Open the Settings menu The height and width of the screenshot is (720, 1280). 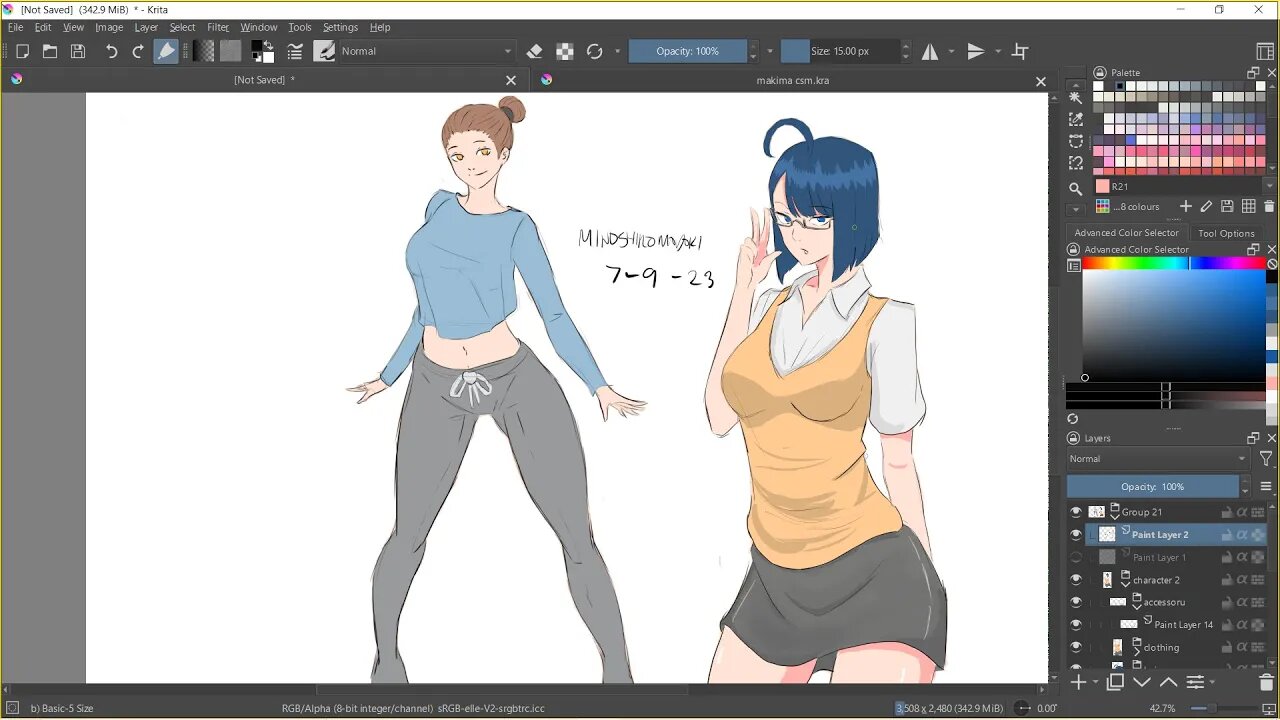click(340, 27)
